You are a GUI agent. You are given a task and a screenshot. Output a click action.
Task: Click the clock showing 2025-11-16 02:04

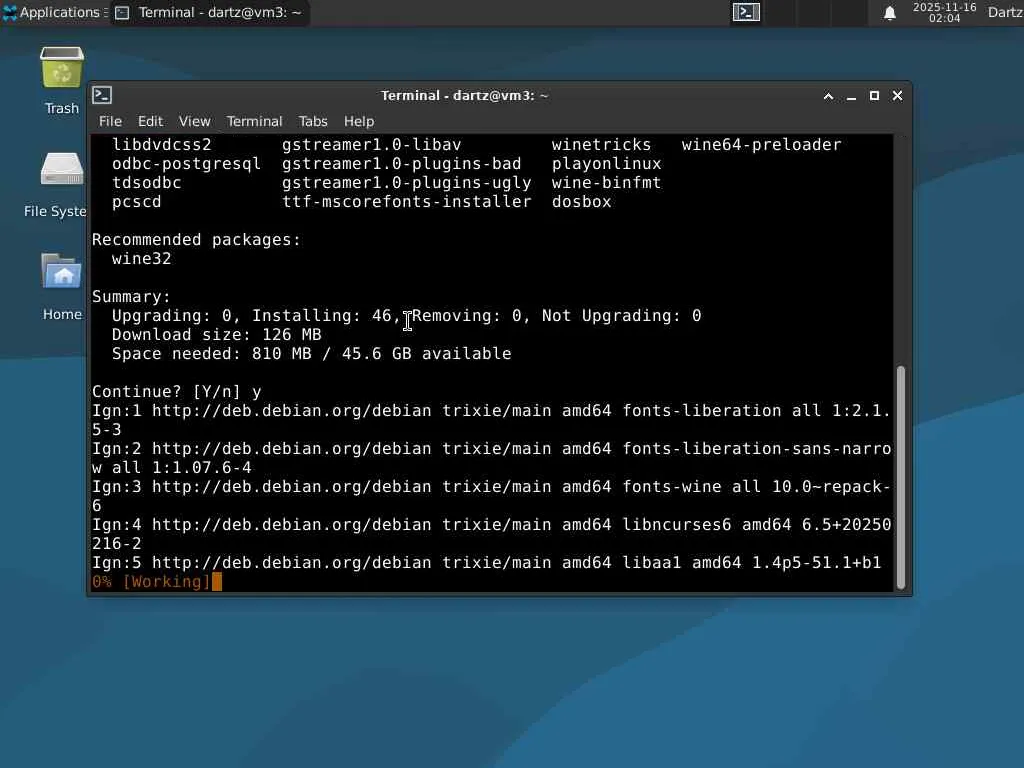coord(944,12)
